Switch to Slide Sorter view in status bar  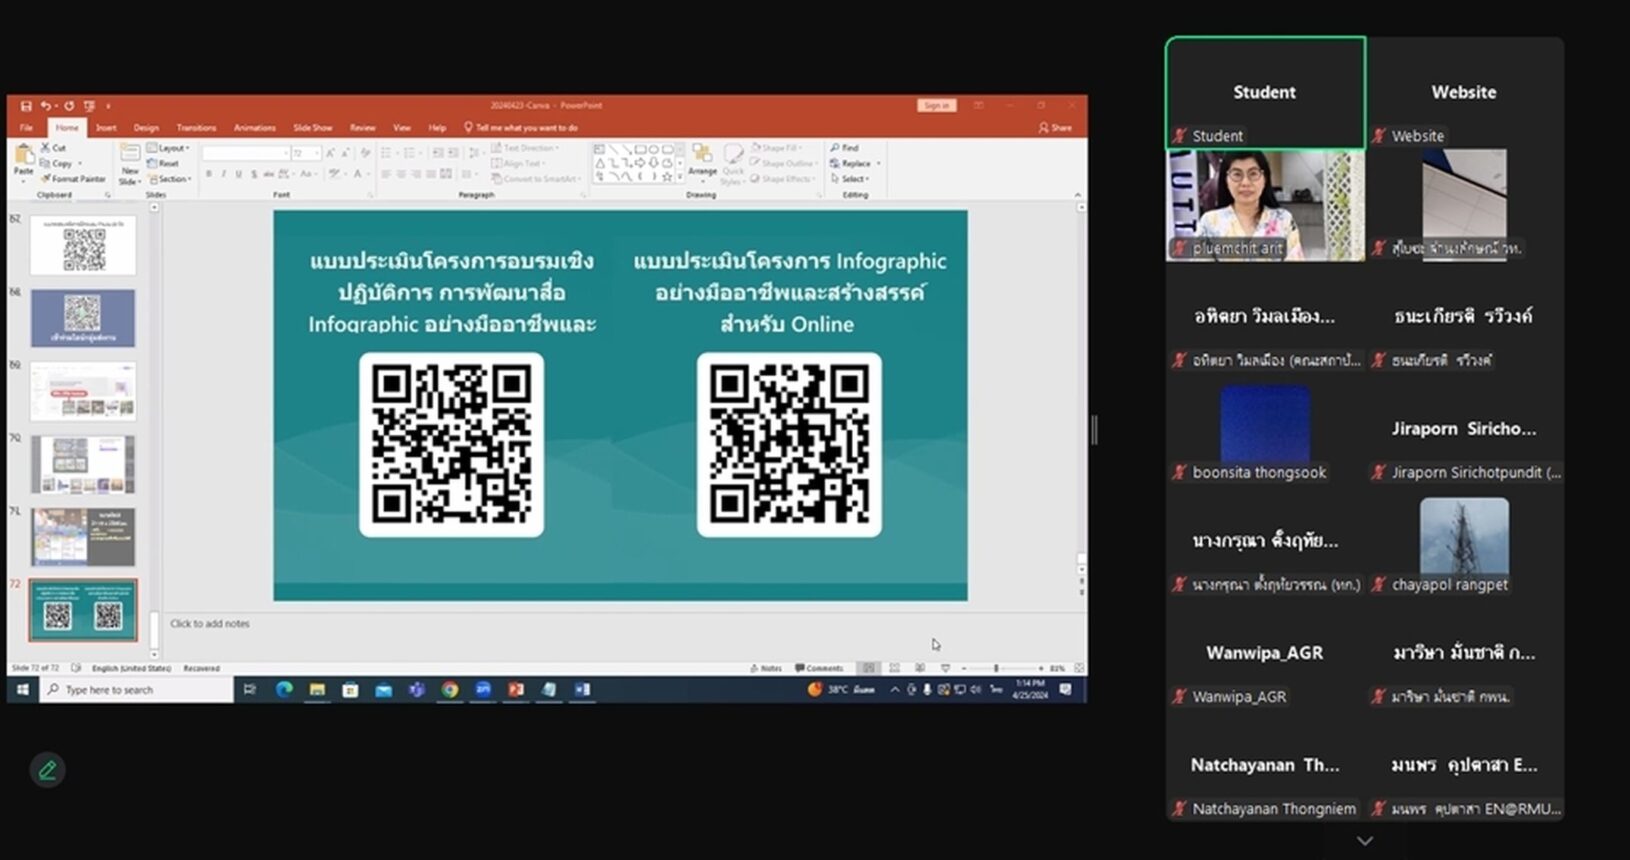tap(894, 668)
